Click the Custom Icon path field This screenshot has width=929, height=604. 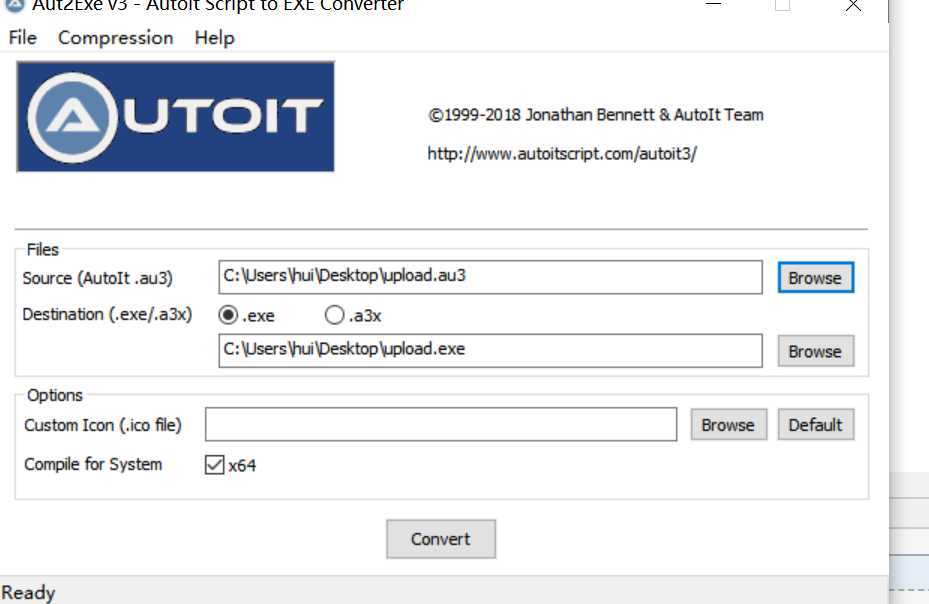(441, 424)
